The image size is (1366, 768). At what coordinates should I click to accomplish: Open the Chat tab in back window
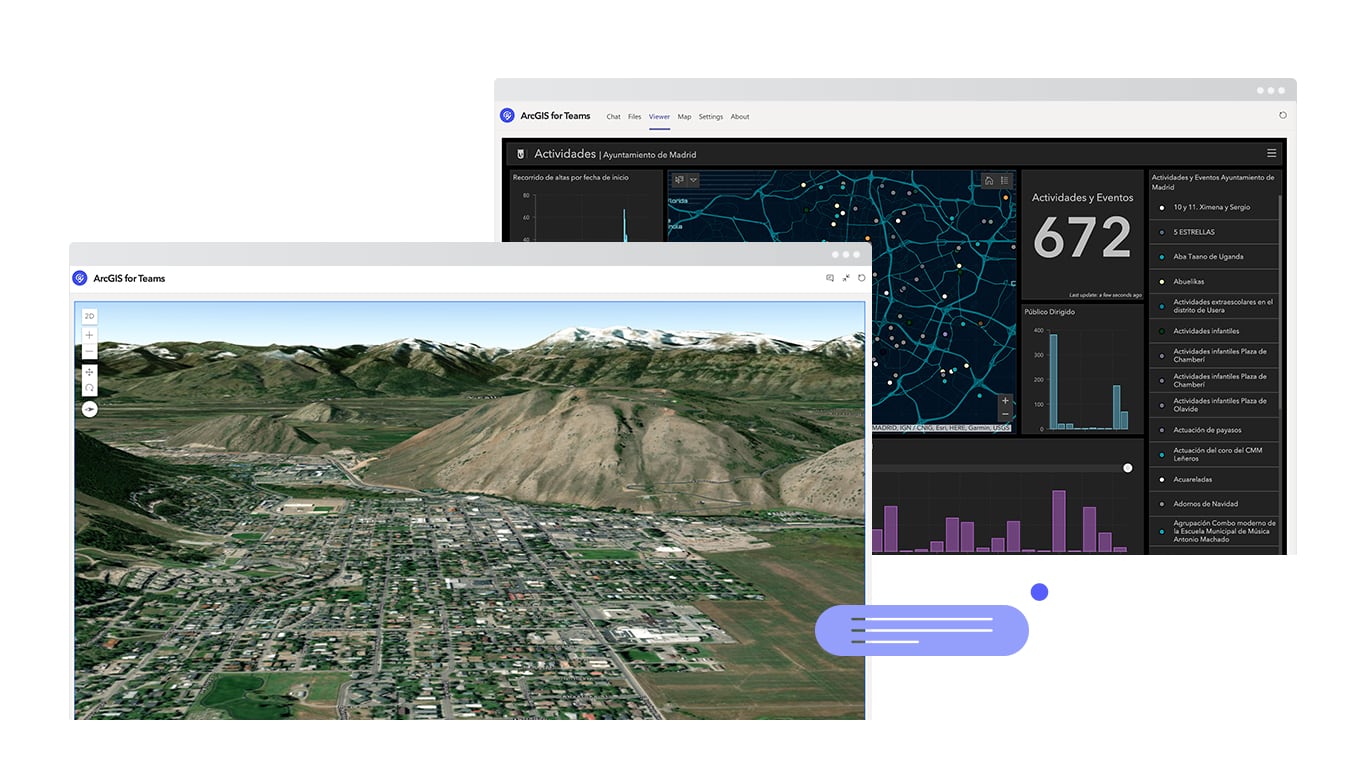coord(613,117)
